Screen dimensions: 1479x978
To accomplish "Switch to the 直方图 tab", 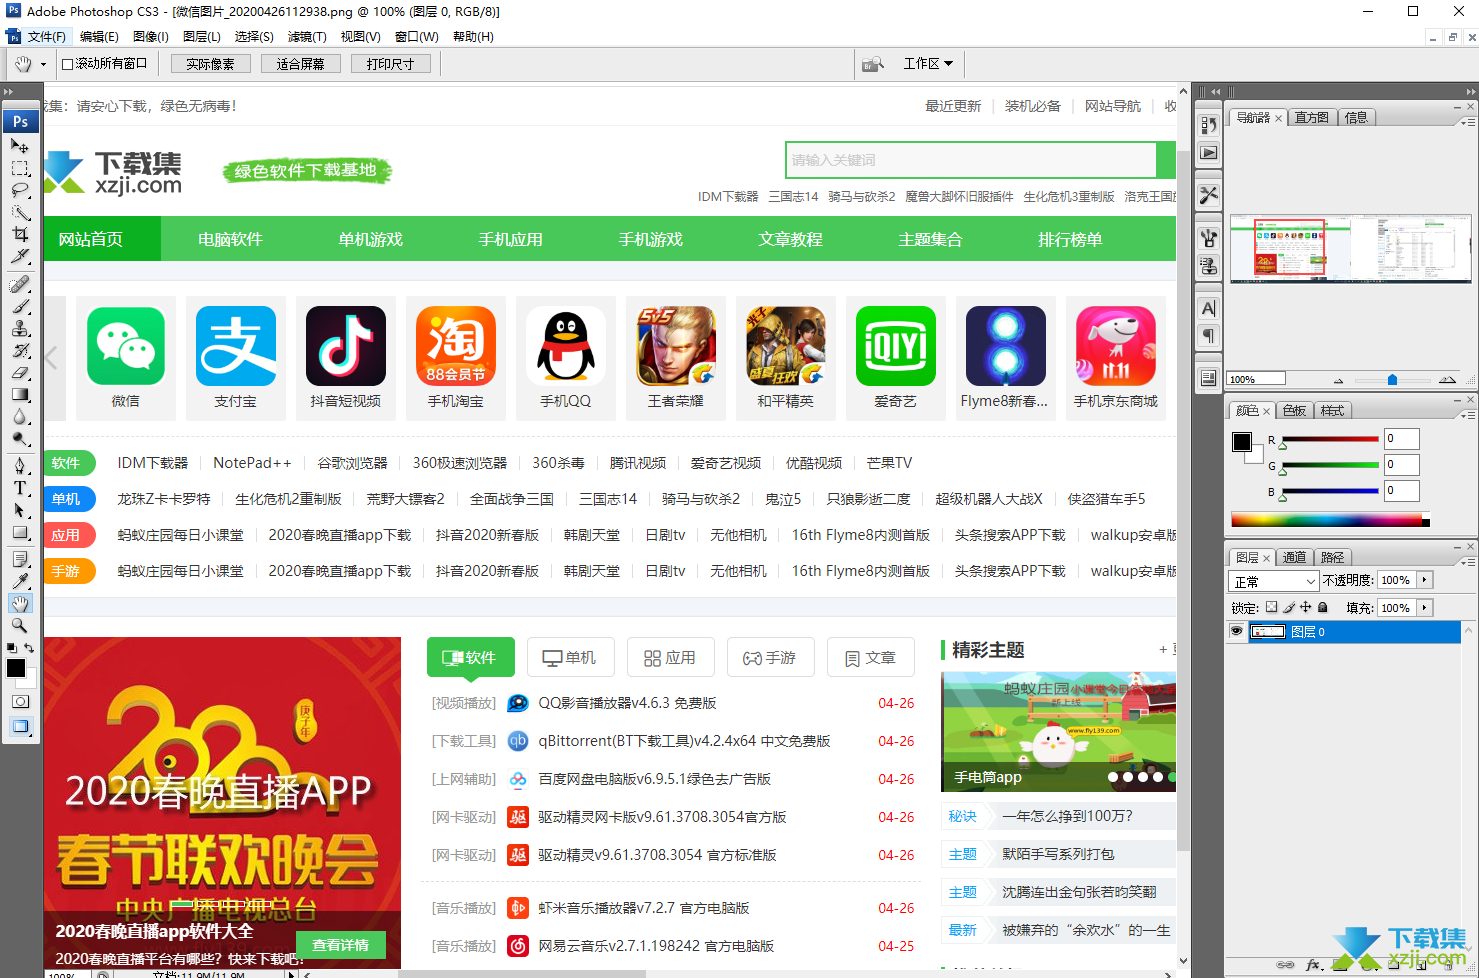I will (x=1311, y=117).
